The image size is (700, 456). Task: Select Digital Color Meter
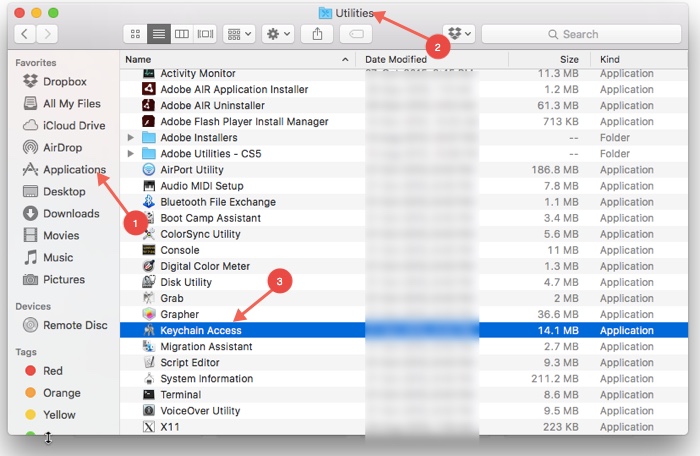404,266
